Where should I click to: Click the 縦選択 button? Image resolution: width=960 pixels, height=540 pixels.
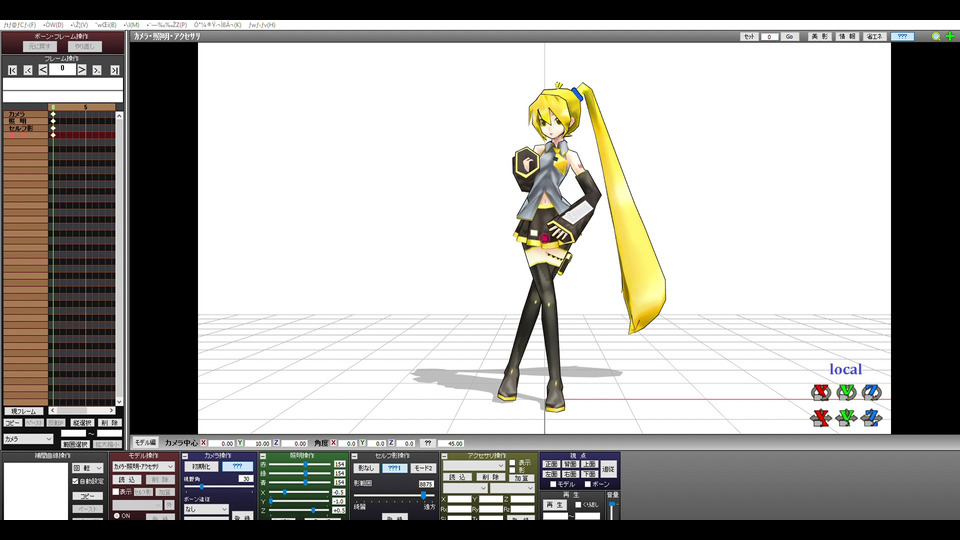[82, 423]
